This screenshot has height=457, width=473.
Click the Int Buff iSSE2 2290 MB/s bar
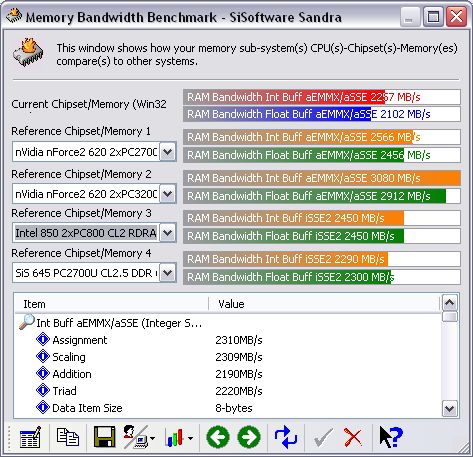click(322, 259)
